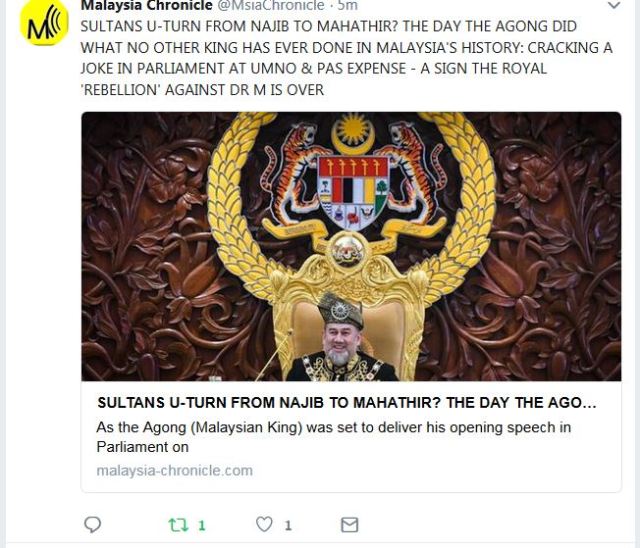Expand the tweet options chevron menu
The height and width of the screenshot is (548, 640).
[x=614, y=6]
